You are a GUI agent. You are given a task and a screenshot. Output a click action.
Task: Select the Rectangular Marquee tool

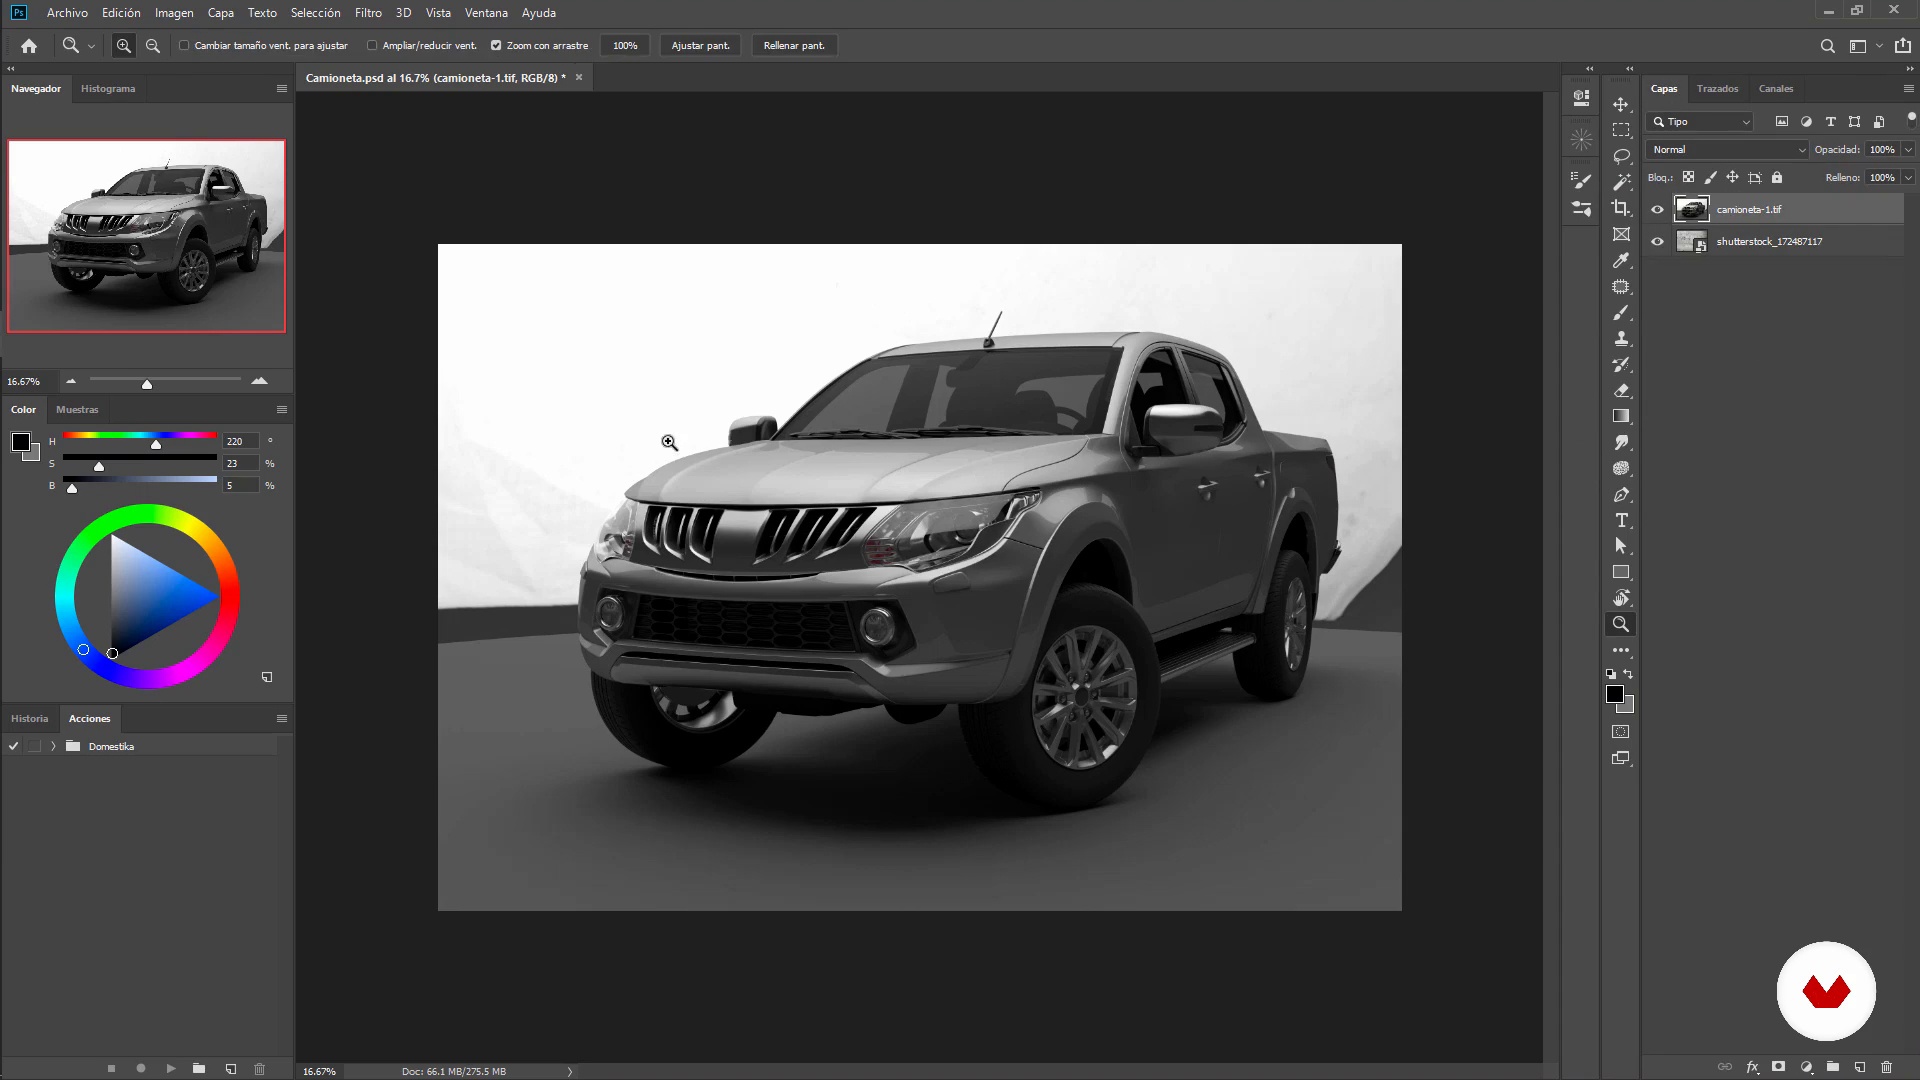pyautogui.click(x=1621, y=131)
